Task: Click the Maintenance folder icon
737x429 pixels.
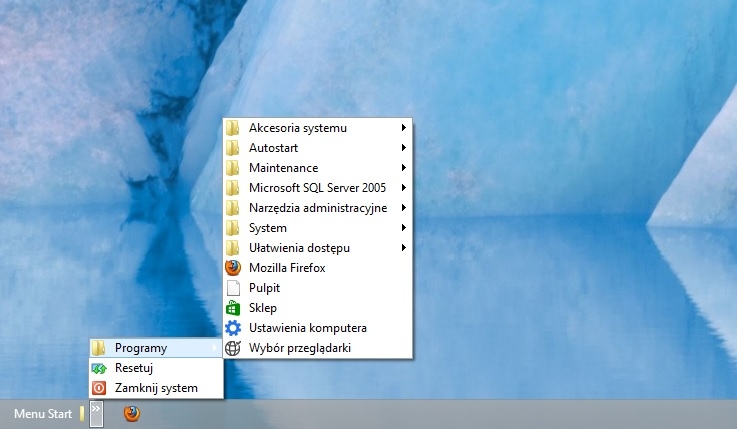Action: (x=233, y=168)
